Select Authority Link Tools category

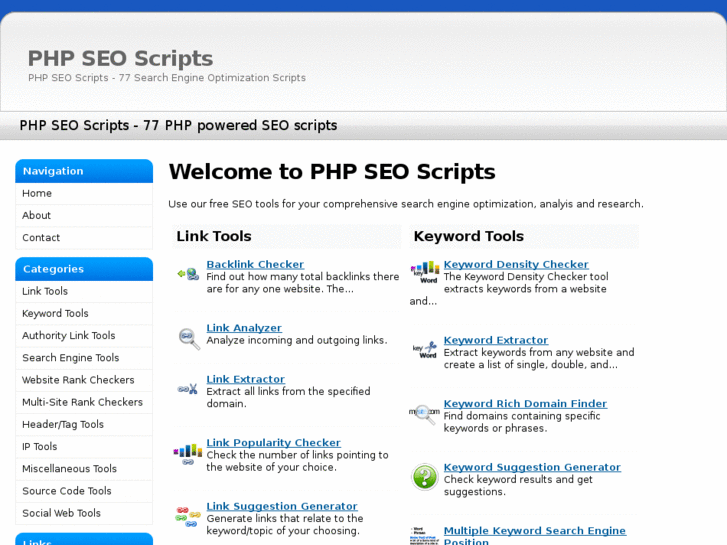[x=84, y=336]
